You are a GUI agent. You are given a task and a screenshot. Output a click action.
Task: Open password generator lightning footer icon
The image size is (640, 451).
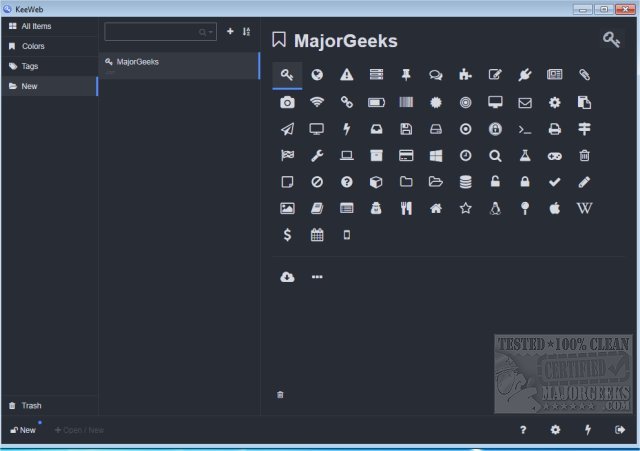[587, 429]
